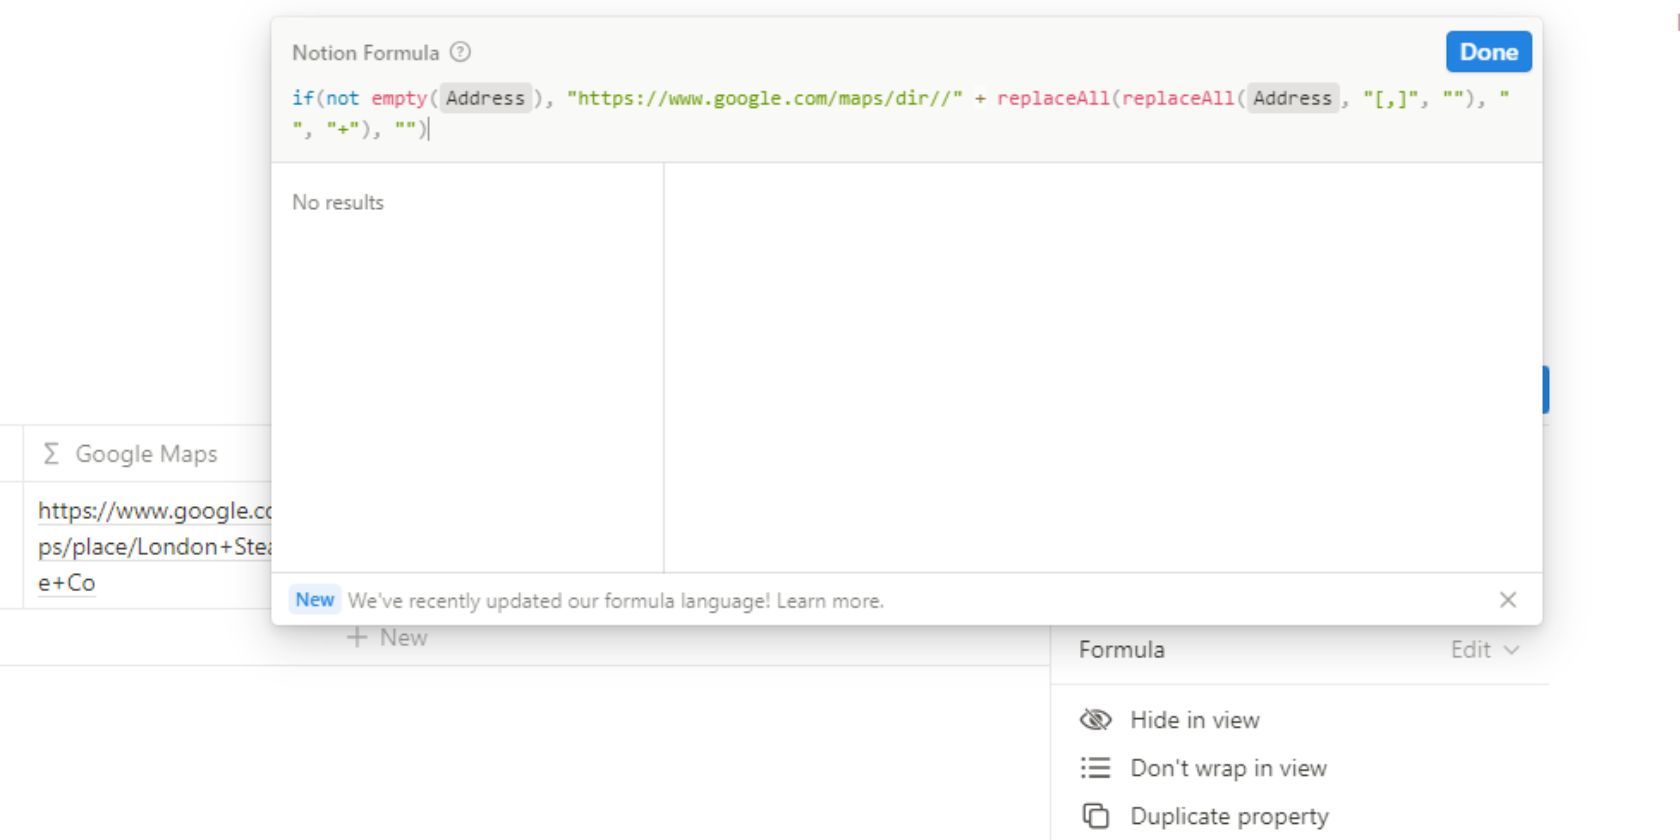Toggle Don't wrap in view option
The height and width of the screenshot is (840, 1680).
[x=1228, y=768]
